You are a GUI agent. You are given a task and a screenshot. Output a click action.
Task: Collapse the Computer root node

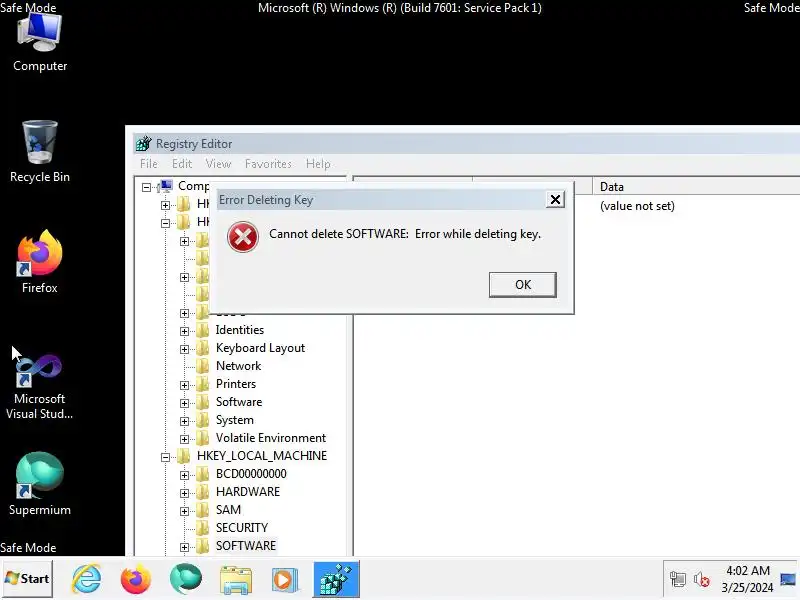point(146,187)
